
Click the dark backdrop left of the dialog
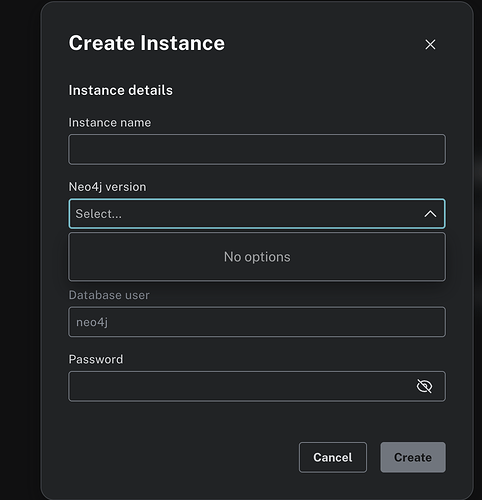coord(20,250)
